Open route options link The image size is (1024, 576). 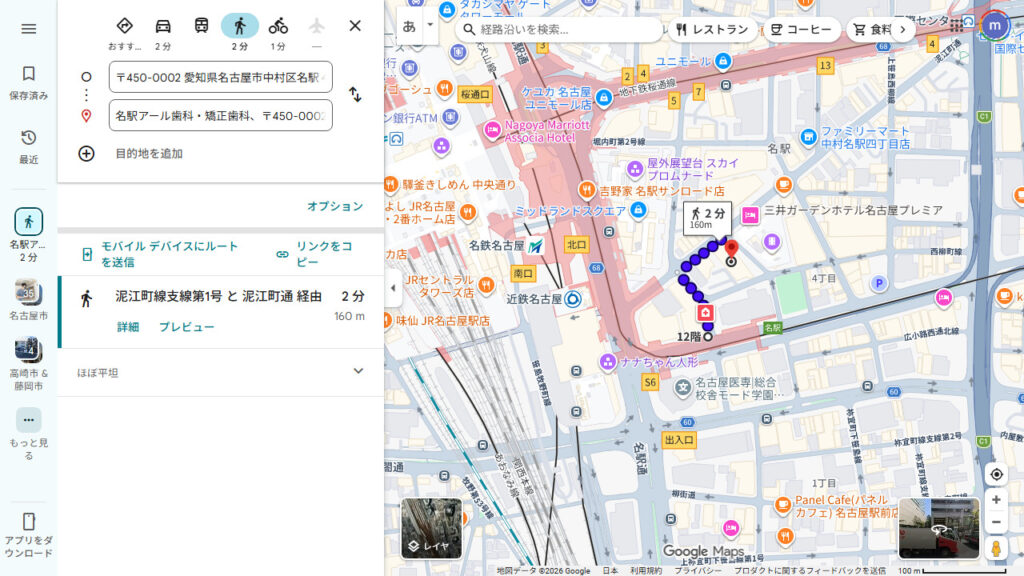pyautogui.click(x=335, y=206)
